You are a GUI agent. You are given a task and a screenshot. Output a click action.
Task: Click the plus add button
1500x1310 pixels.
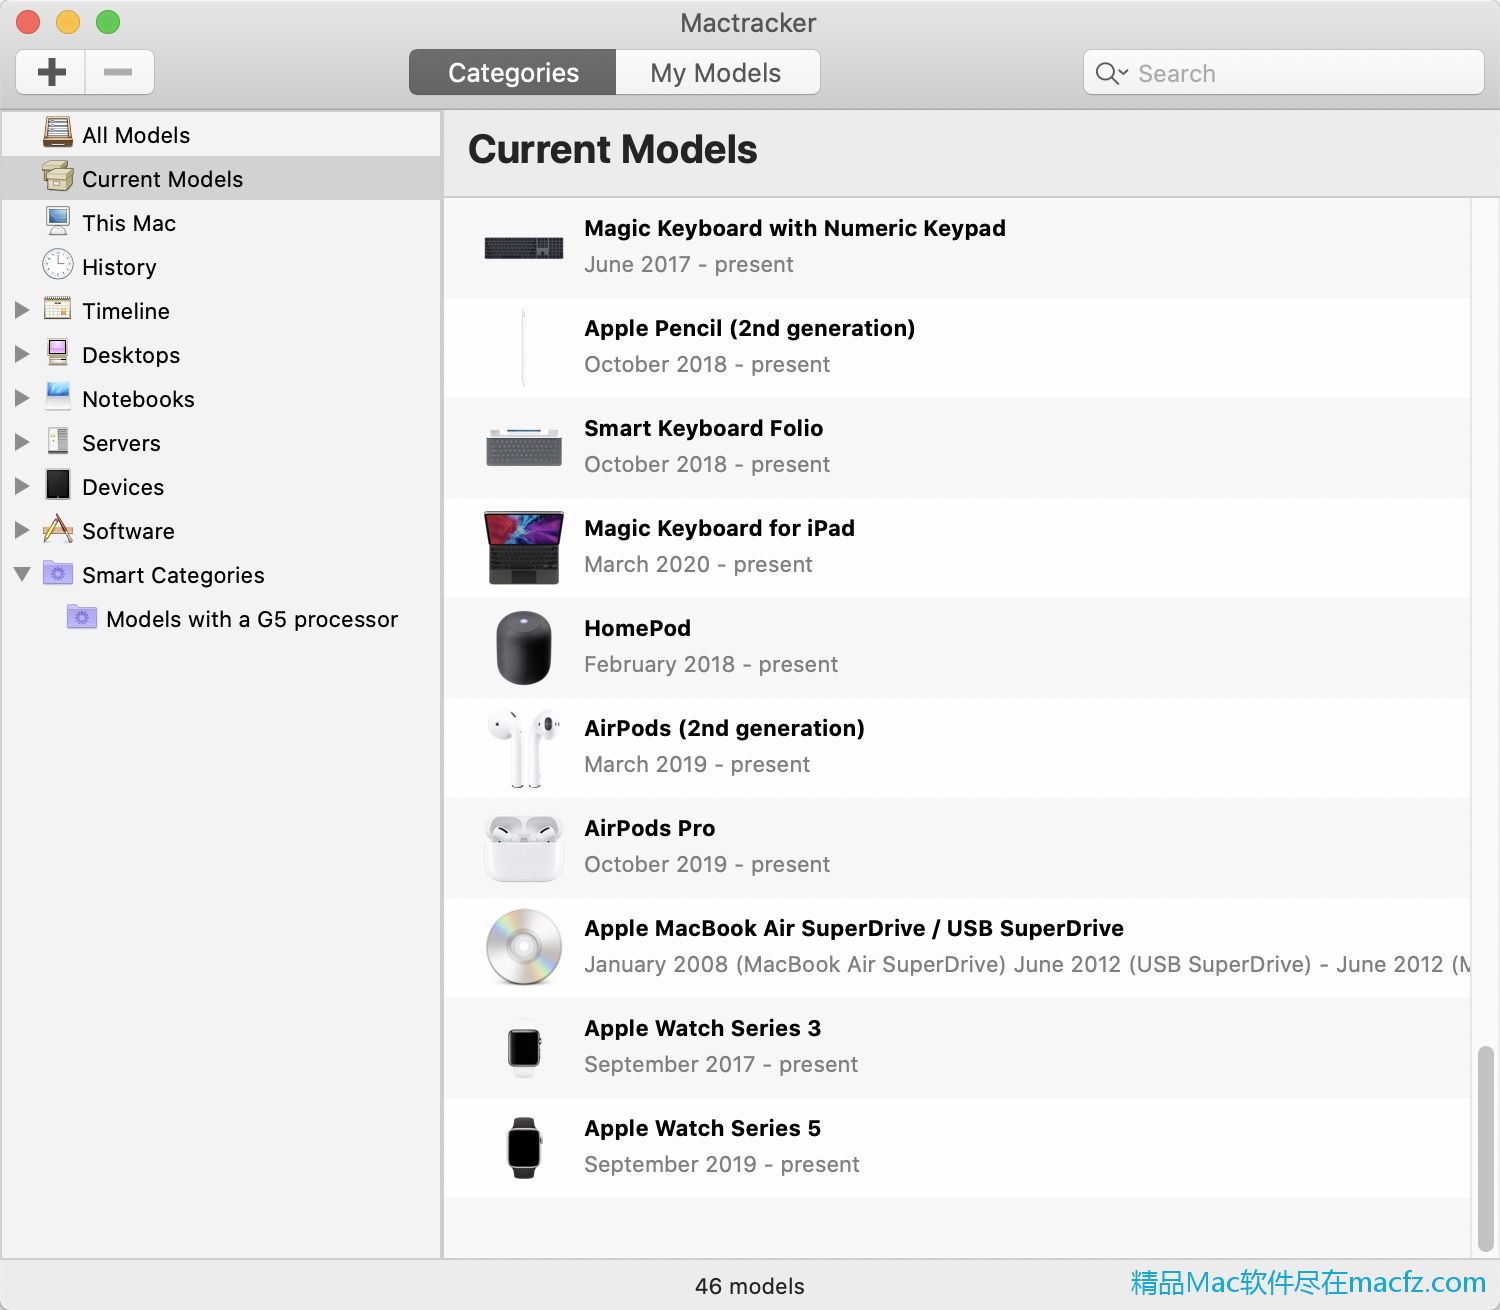[x=51, y=72]
